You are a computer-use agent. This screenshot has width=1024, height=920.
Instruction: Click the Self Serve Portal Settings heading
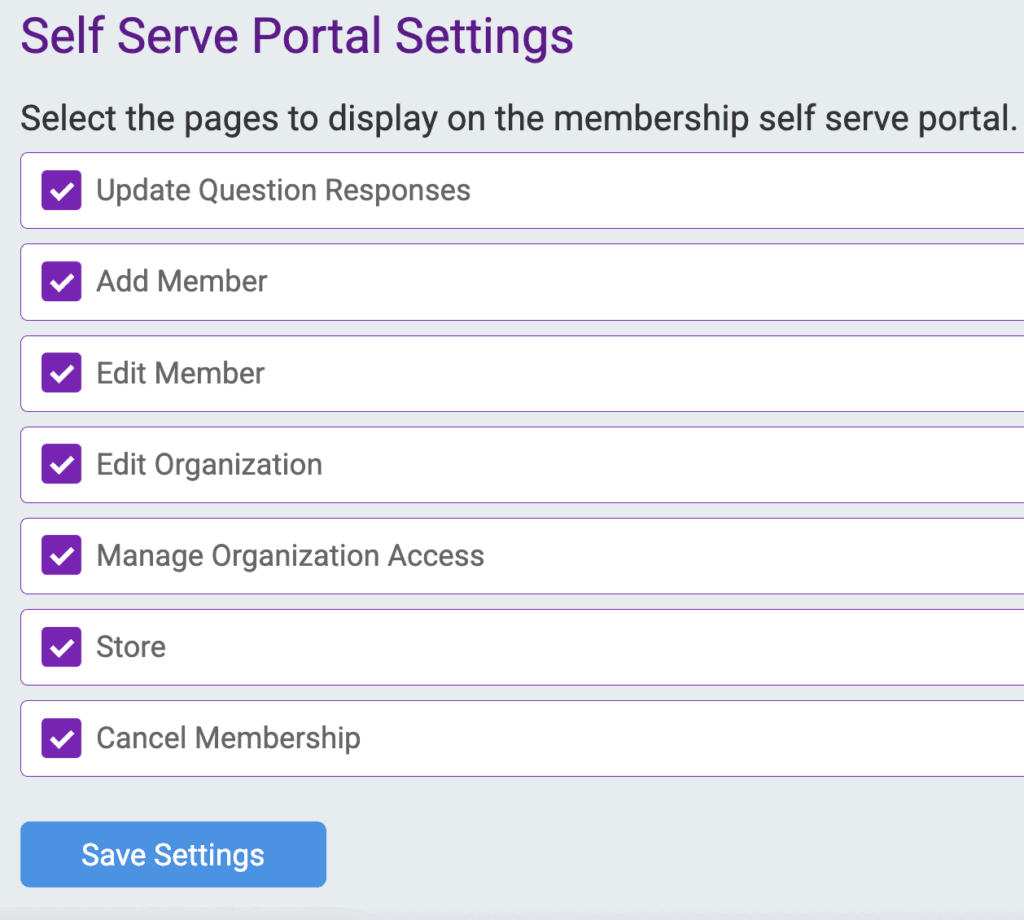coord(297,36)
